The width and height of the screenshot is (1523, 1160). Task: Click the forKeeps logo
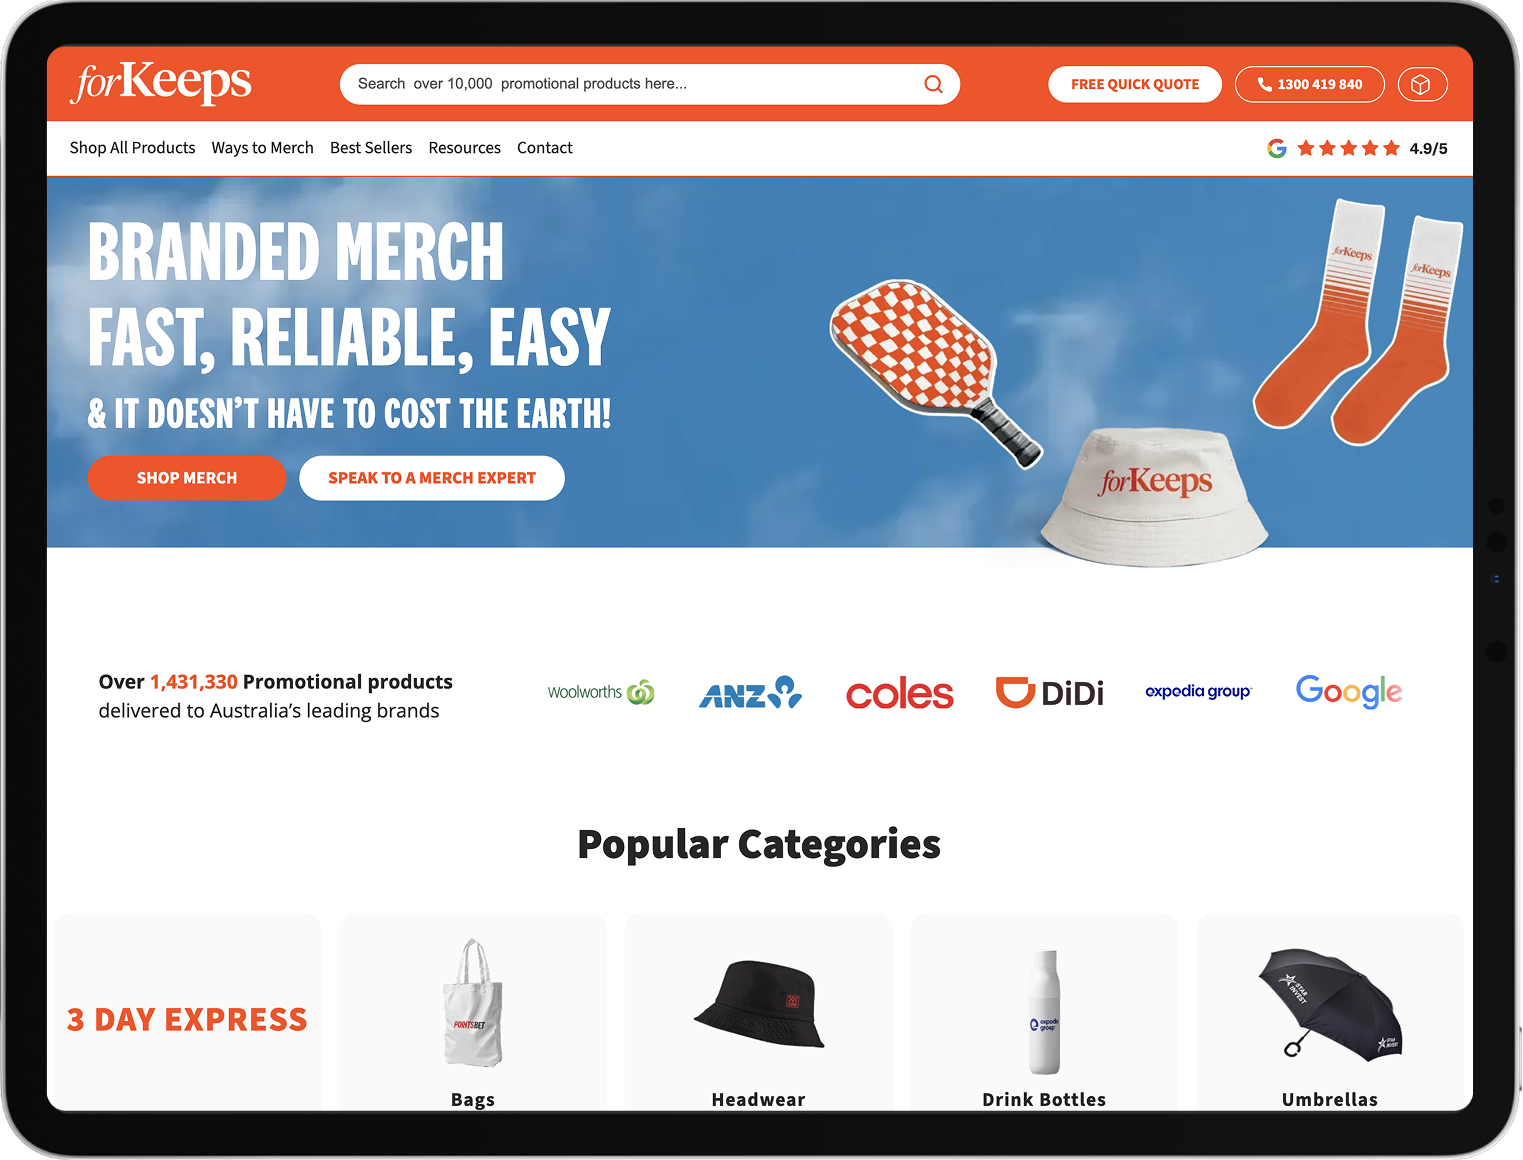161,83
